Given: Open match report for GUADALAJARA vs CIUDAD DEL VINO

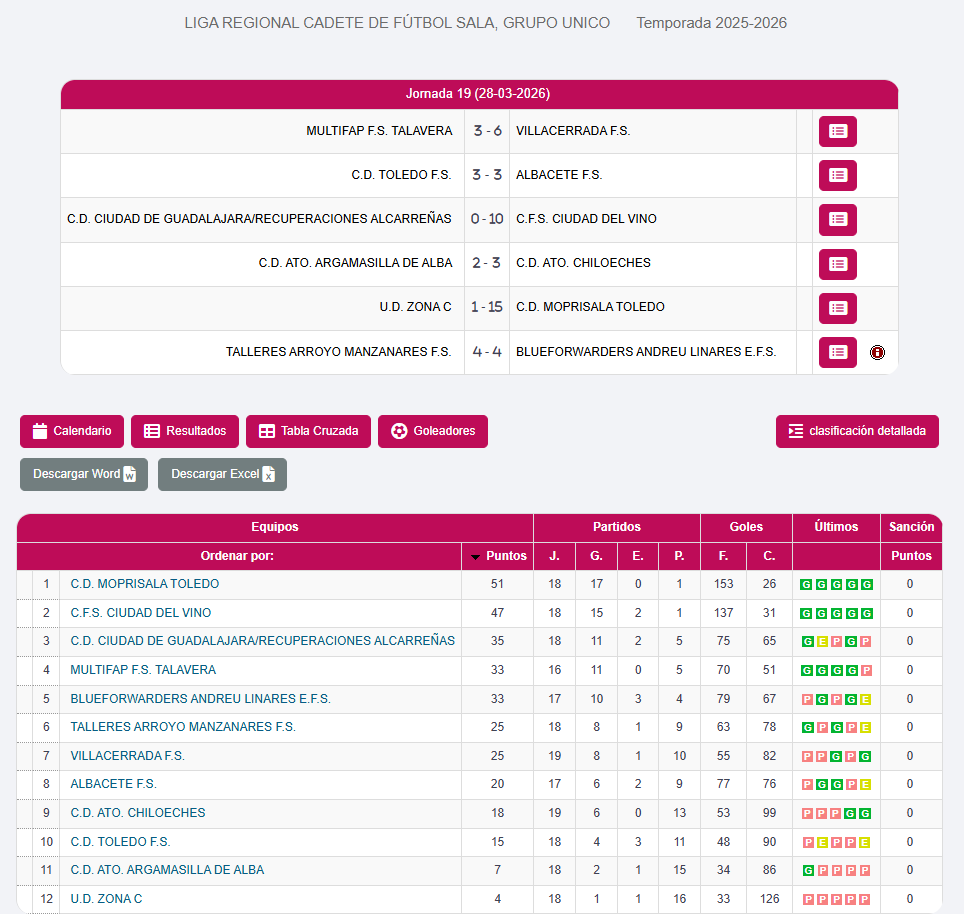Looking at the screenshot, I should tap(837, 220).
